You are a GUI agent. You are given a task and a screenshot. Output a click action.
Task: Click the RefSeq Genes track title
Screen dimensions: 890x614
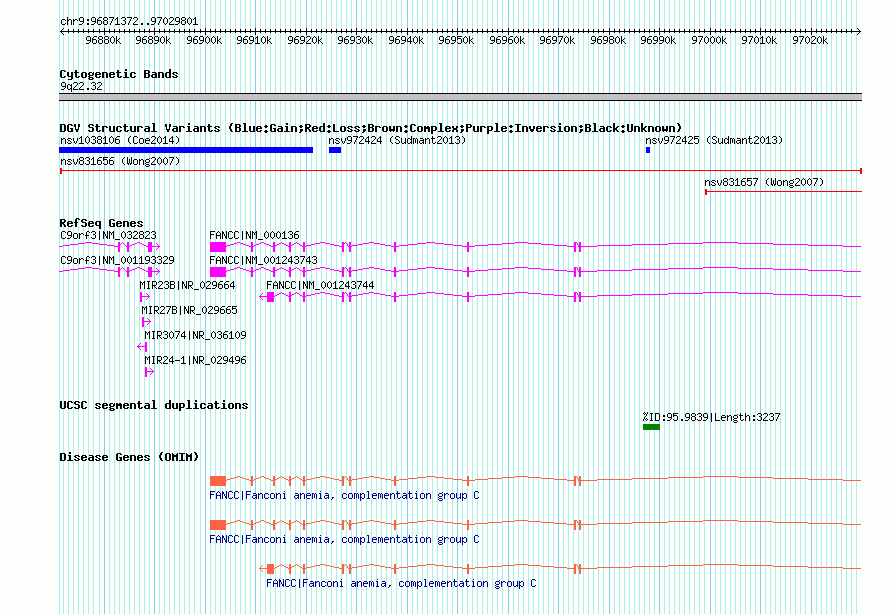click(101, 223)
